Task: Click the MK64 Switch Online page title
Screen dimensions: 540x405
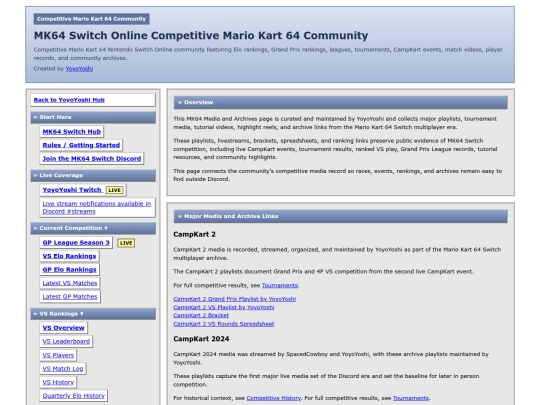Action: (x=201, y=35)
